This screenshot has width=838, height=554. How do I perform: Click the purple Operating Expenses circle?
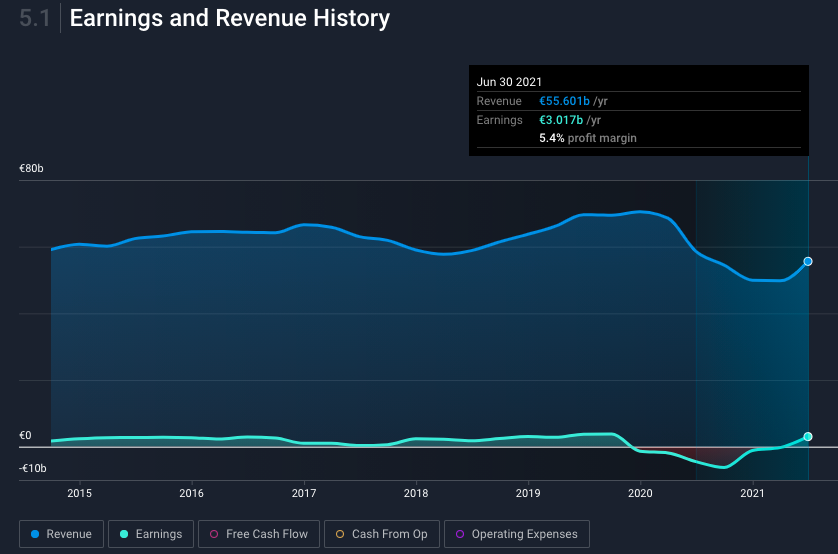pyautogui.click(x=460, y=534)
